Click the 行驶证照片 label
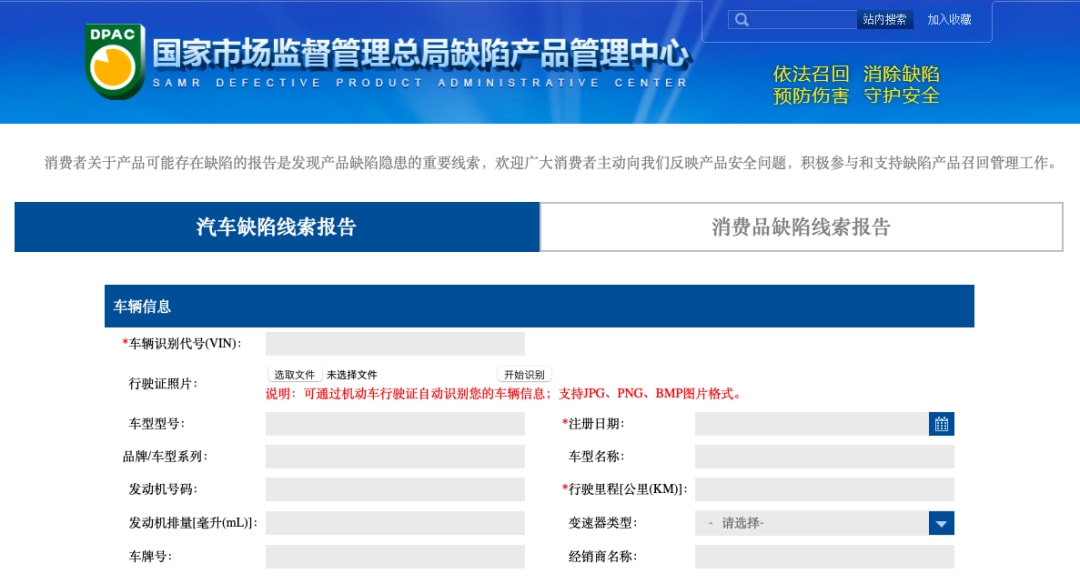This screenshot has height=584, width=1080. point(163,384)
